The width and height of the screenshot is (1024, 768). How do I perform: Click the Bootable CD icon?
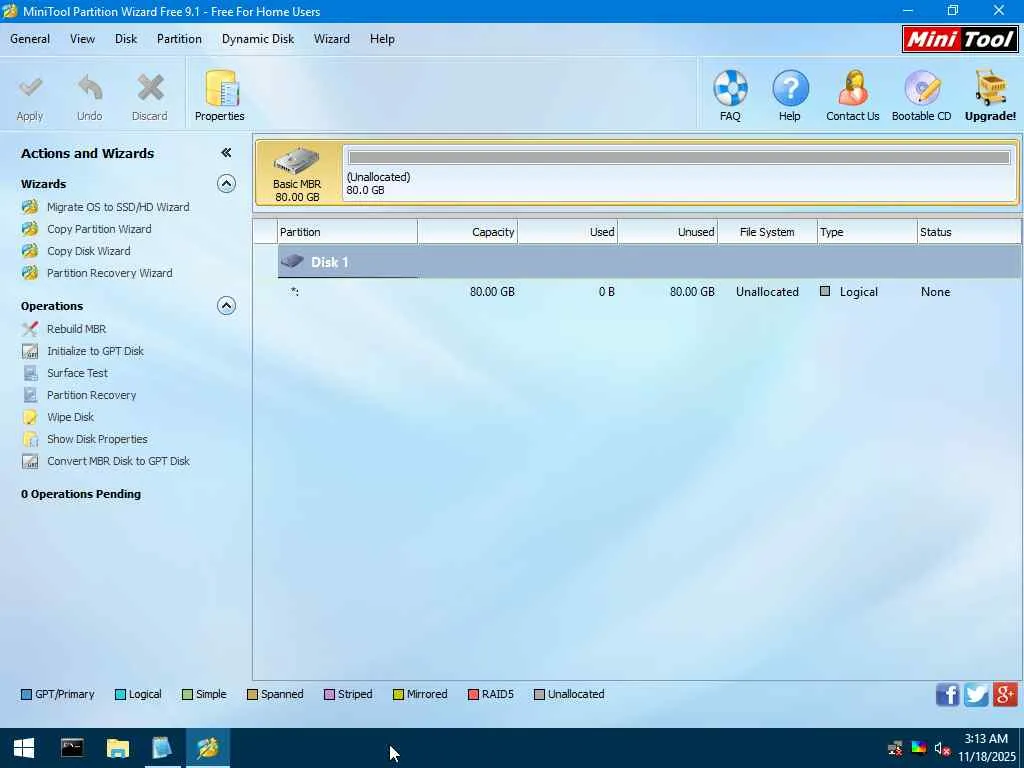click(921, 88)
